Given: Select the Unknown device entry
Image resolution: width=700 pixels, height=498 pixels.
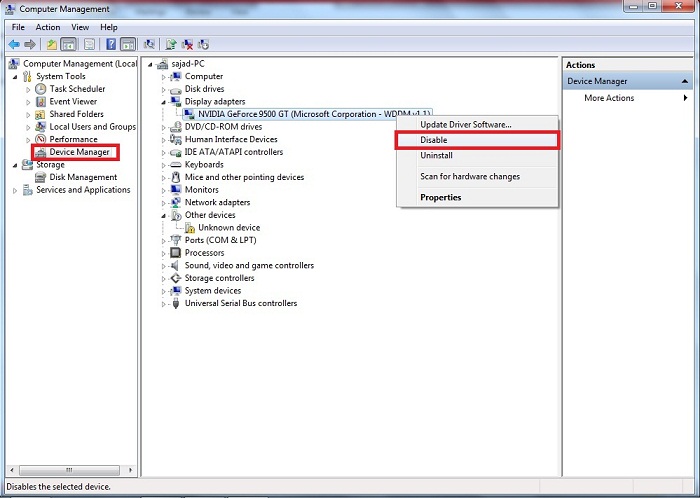Looking at the screenshot, I should coord(229,228).
